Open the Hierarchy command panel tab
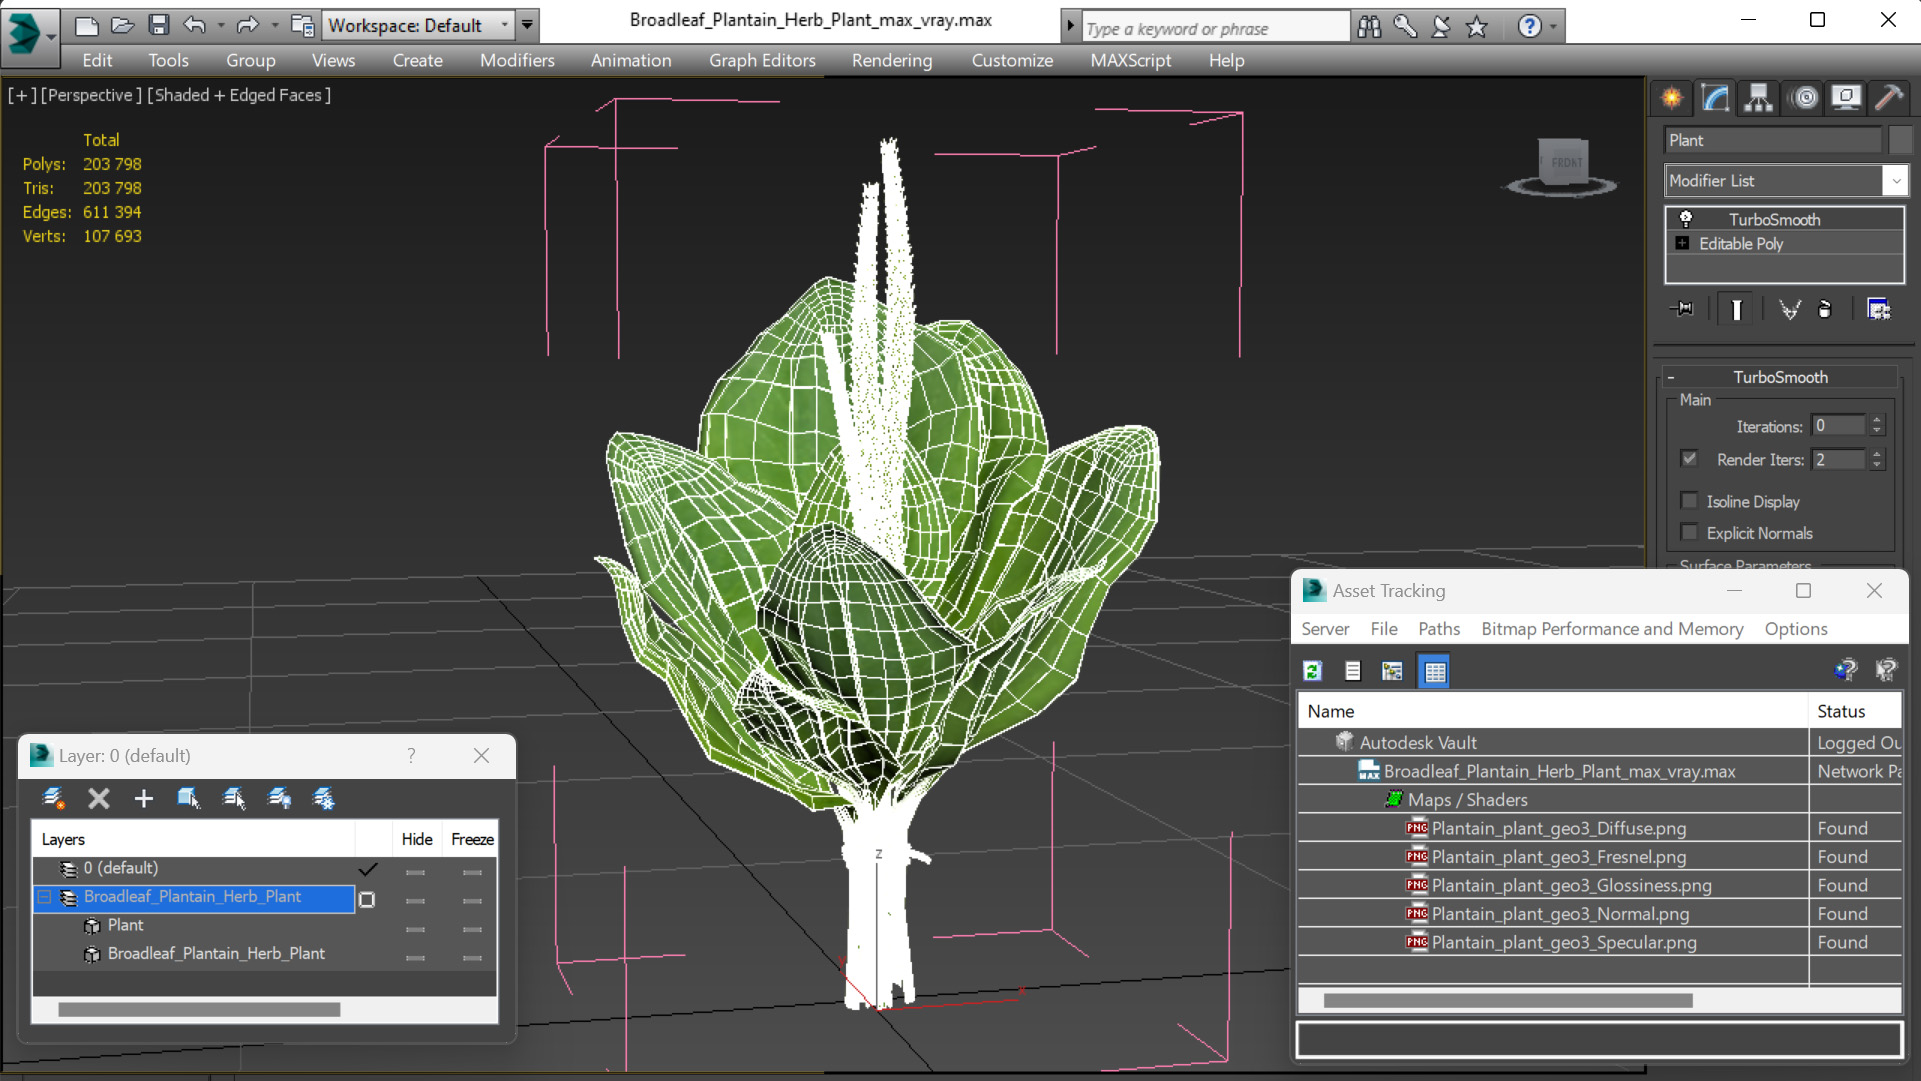Image resolution: width=1921 pixels, height=1081 pixels. [x=1758, y=97]
